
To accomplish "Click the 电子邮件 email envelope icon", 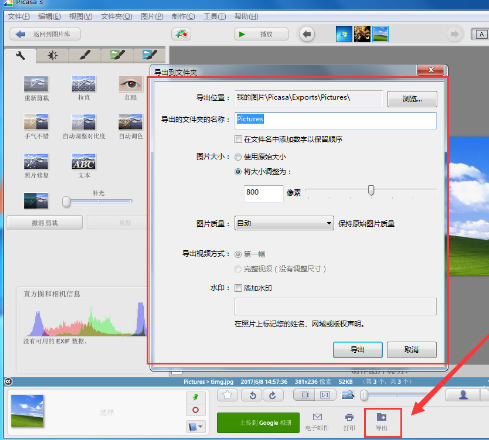I will (317, 417).
